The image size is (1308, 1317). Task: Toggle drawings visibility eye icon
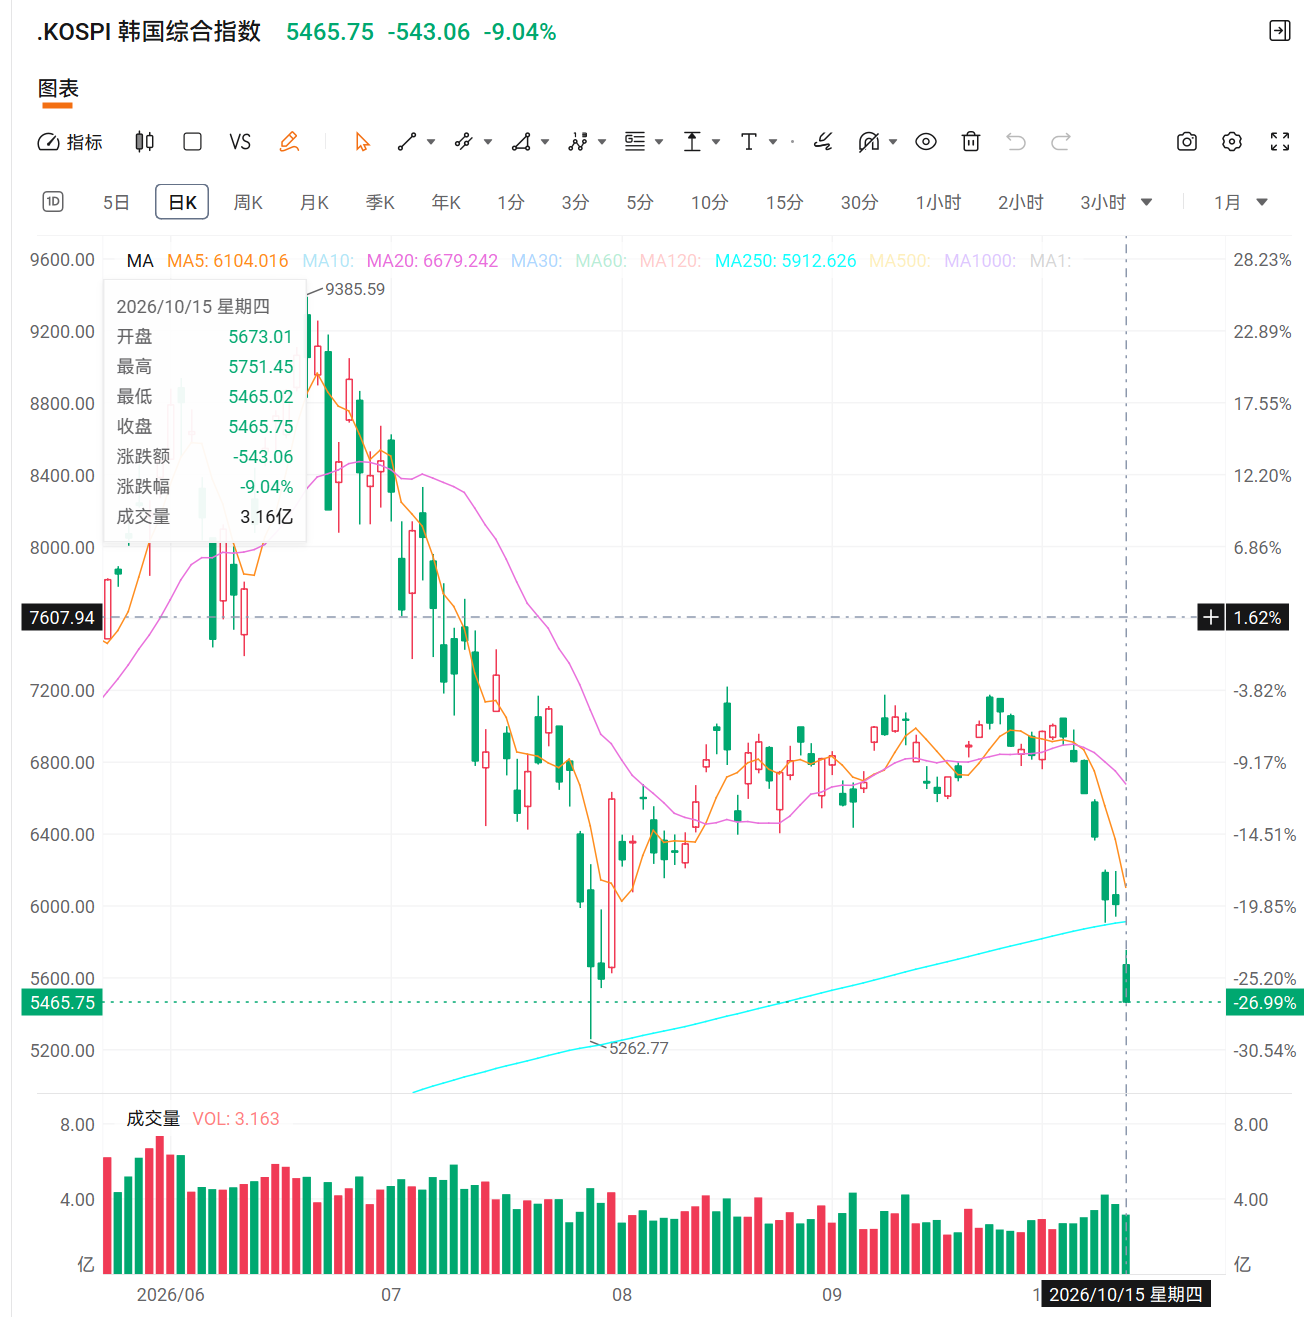[x=926, y=142]
